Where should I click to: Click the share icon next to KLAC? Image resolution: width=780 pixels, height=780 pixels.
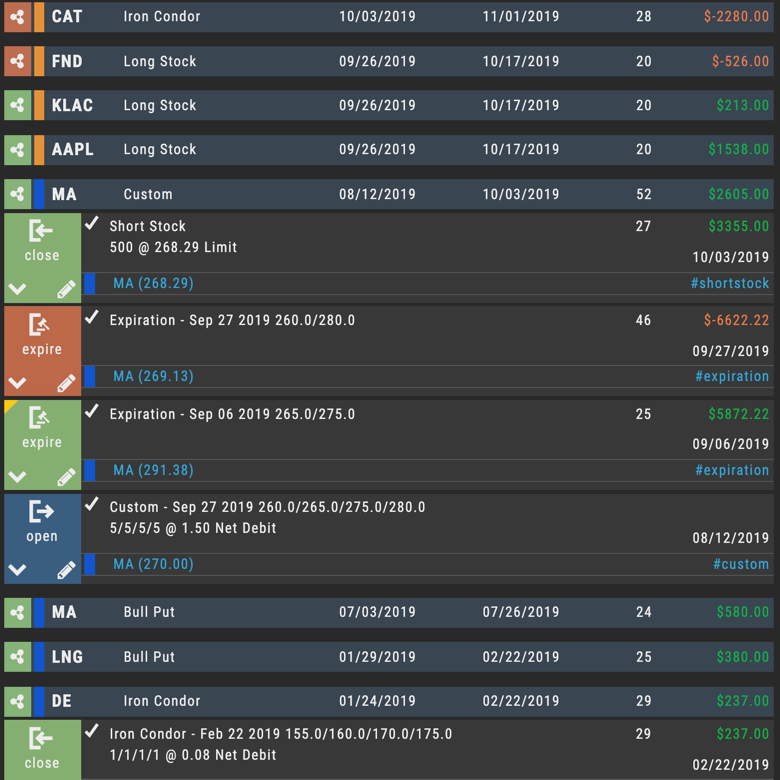coord(17,105)
